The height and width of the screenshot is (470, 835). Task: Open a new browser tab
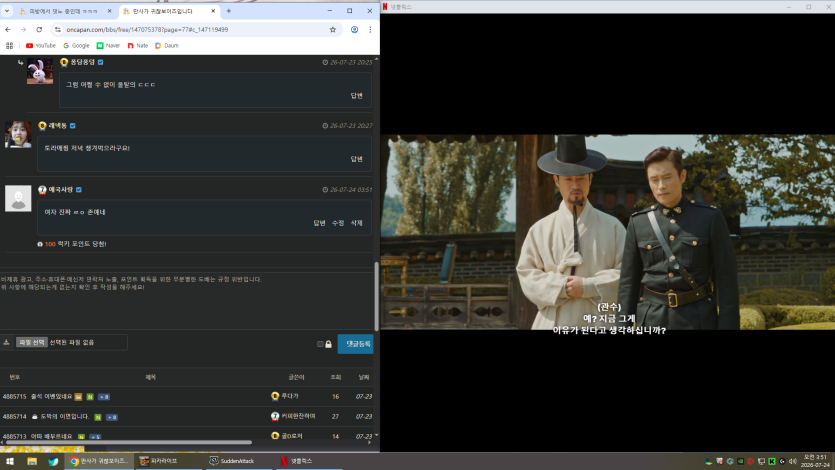(x=229, y=11)
